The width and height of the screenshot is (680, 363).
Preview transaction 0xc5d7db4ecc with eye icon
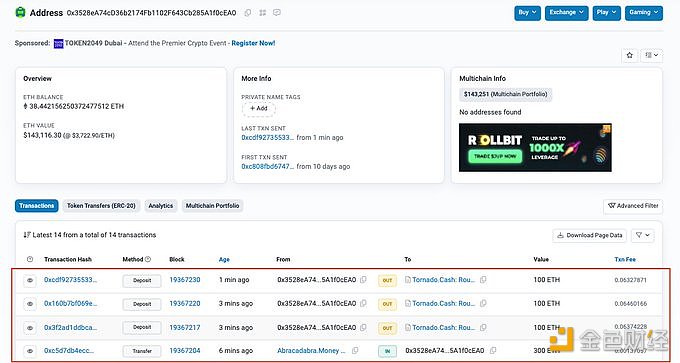click(30, 351)
